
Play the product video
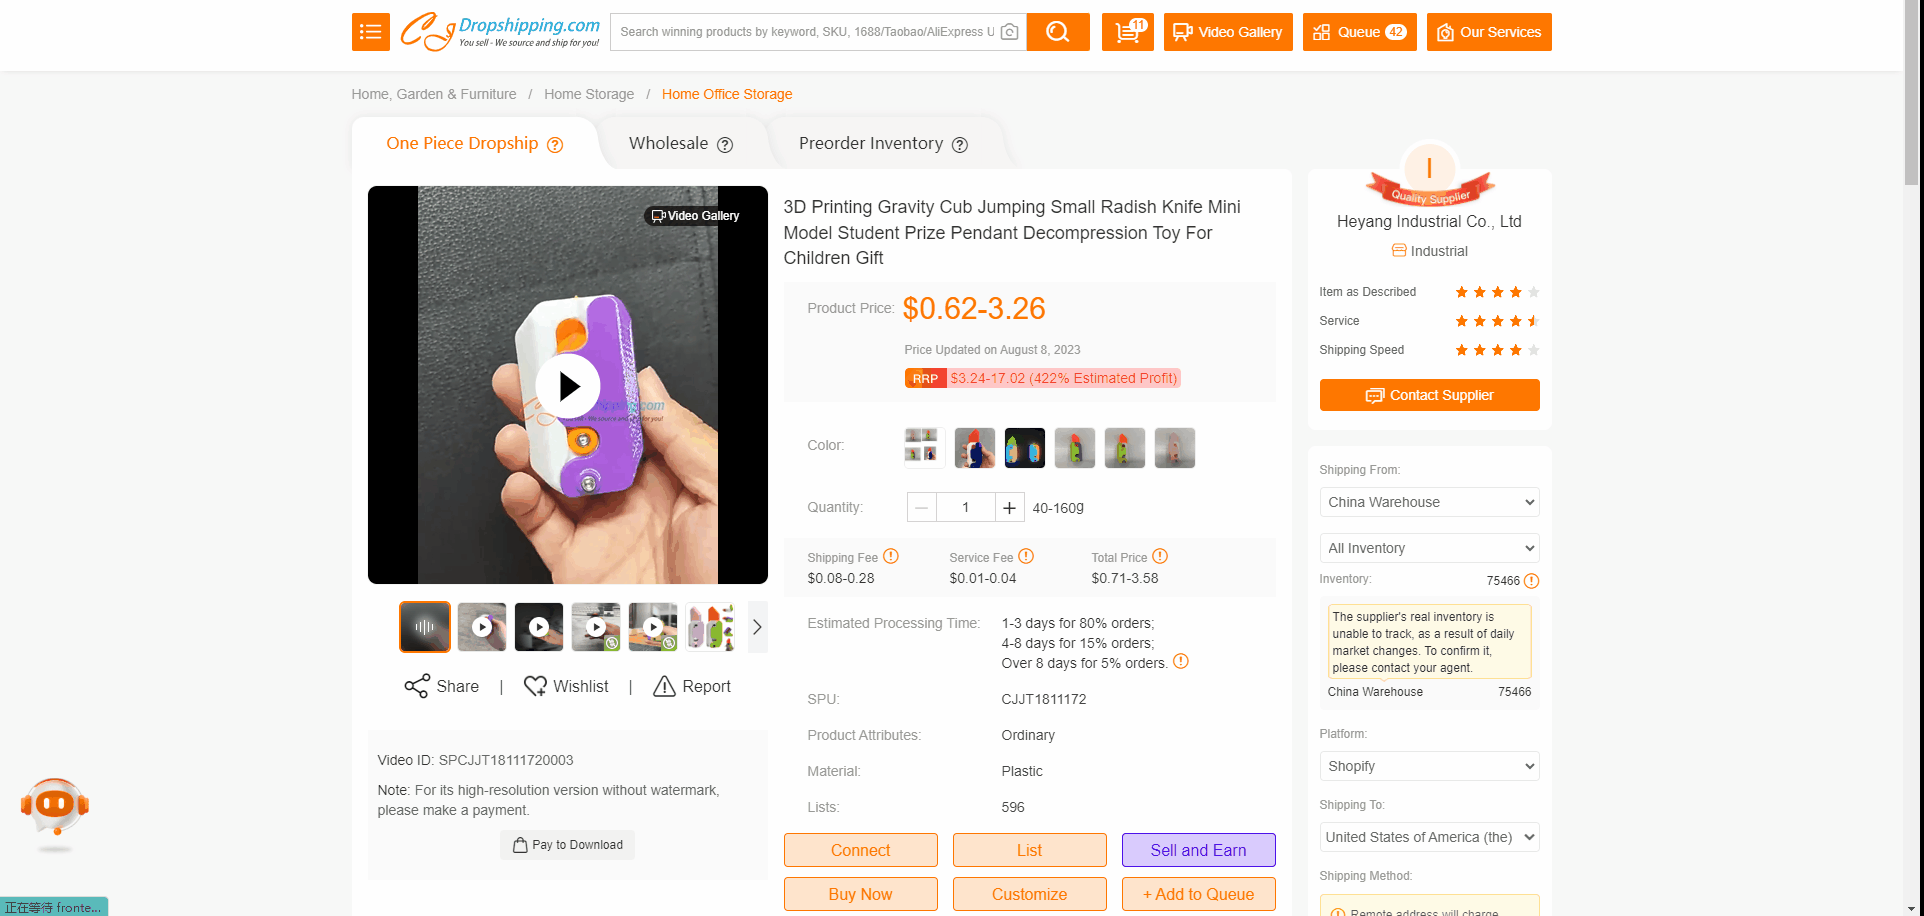[568, 385]
